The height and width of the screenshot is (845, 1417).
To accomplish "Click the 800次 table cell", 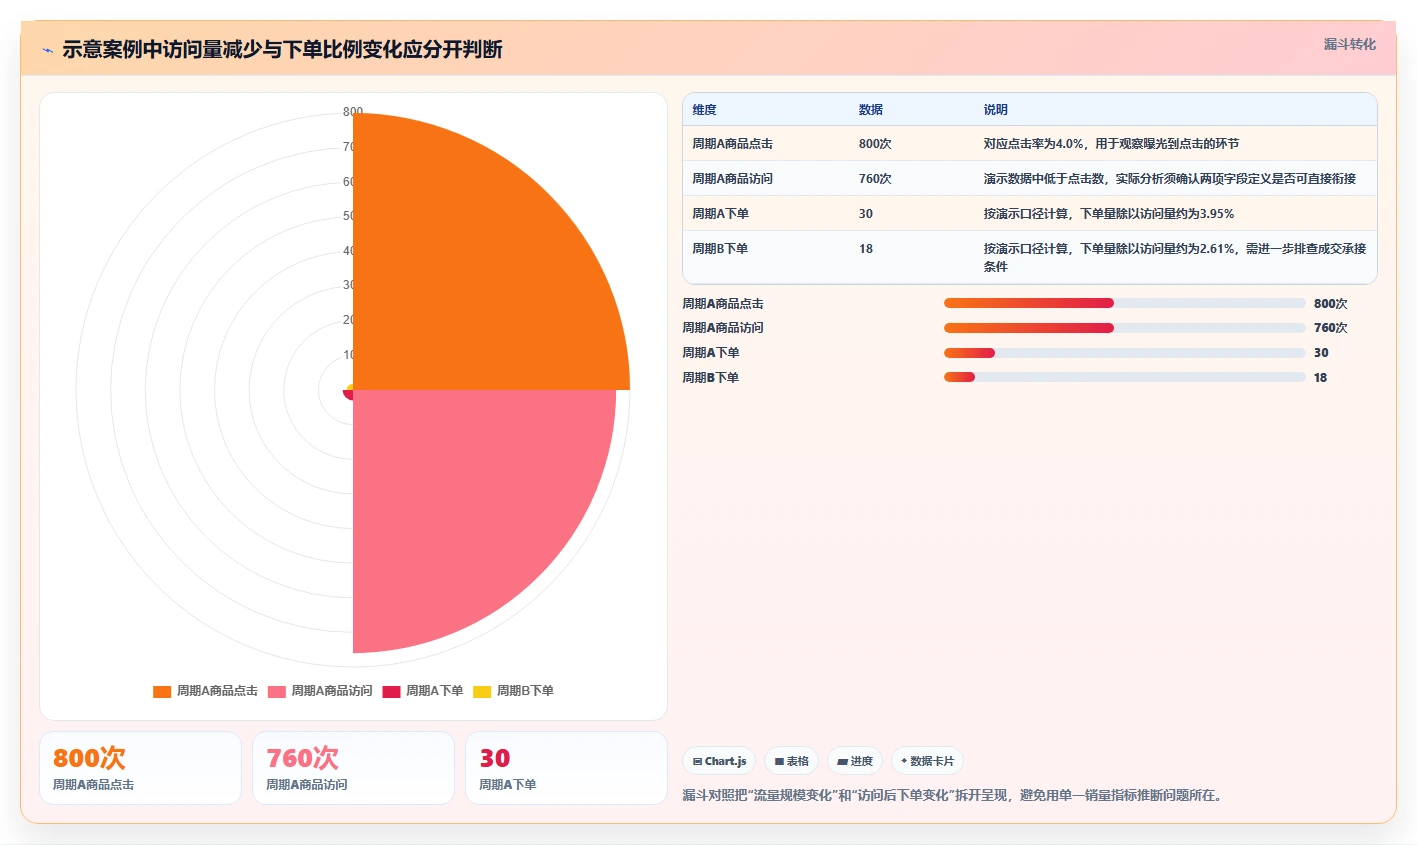I will pyautogui.click(x=875, y=144).
